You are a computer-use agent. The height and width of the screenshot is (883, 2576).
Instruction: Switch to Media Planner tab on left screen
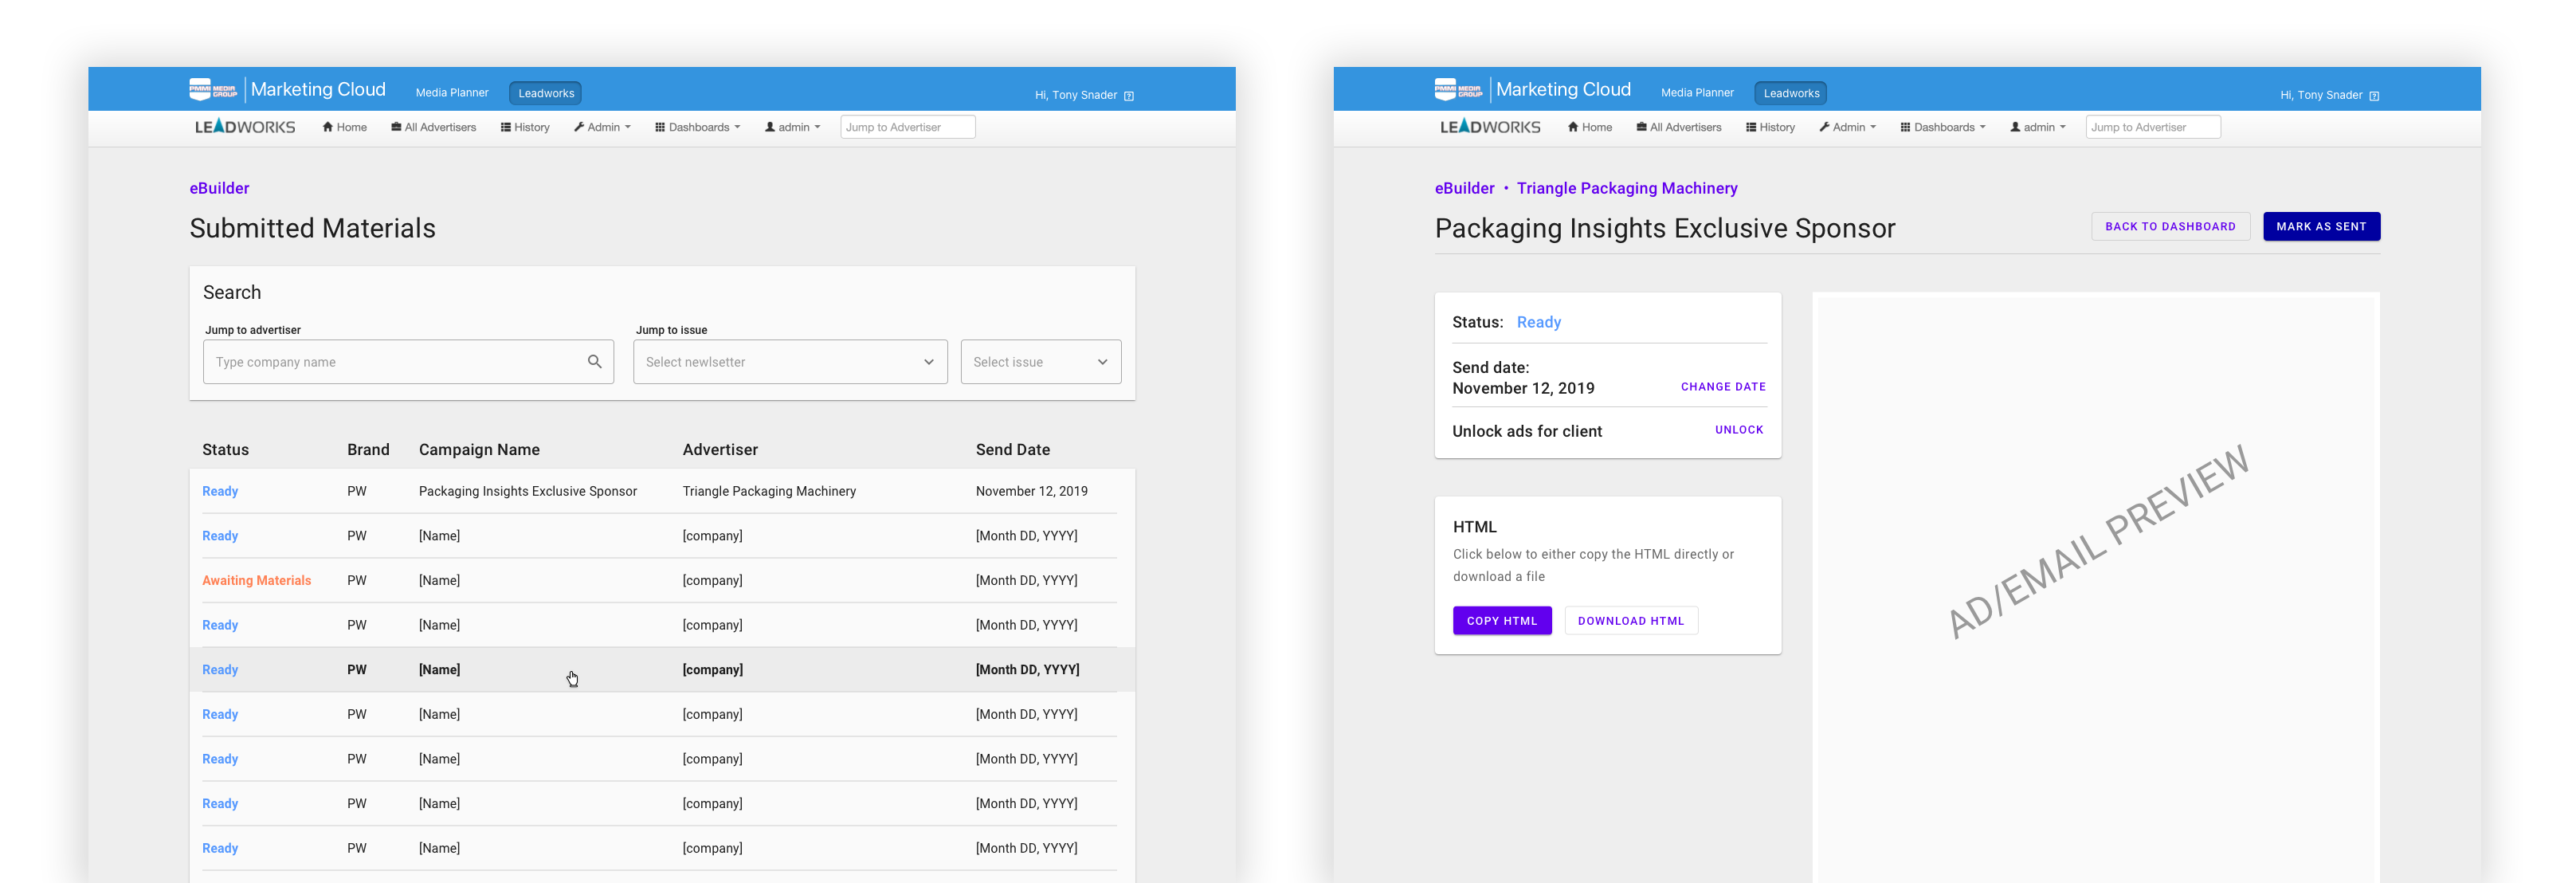point(452,93)
